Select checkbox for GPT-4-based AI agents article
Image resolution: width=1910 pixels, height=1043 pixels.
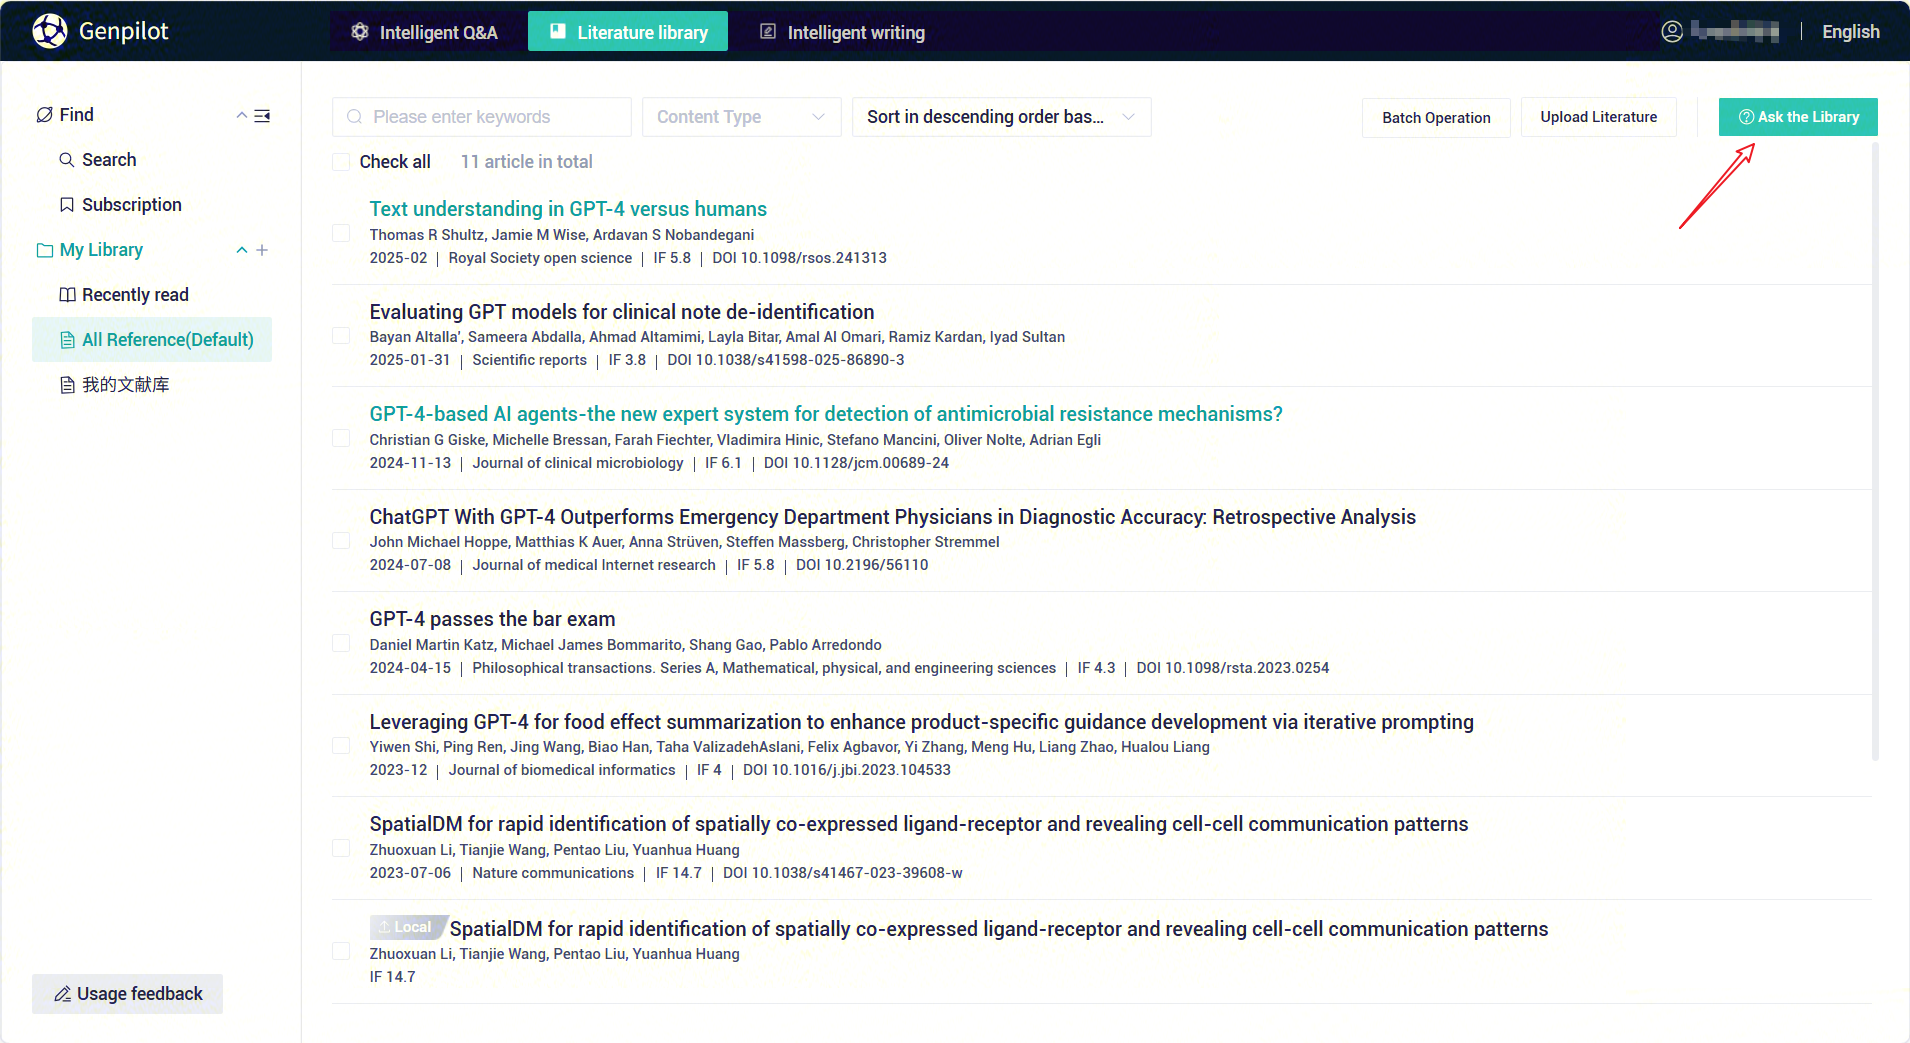(x=341, y=438)
